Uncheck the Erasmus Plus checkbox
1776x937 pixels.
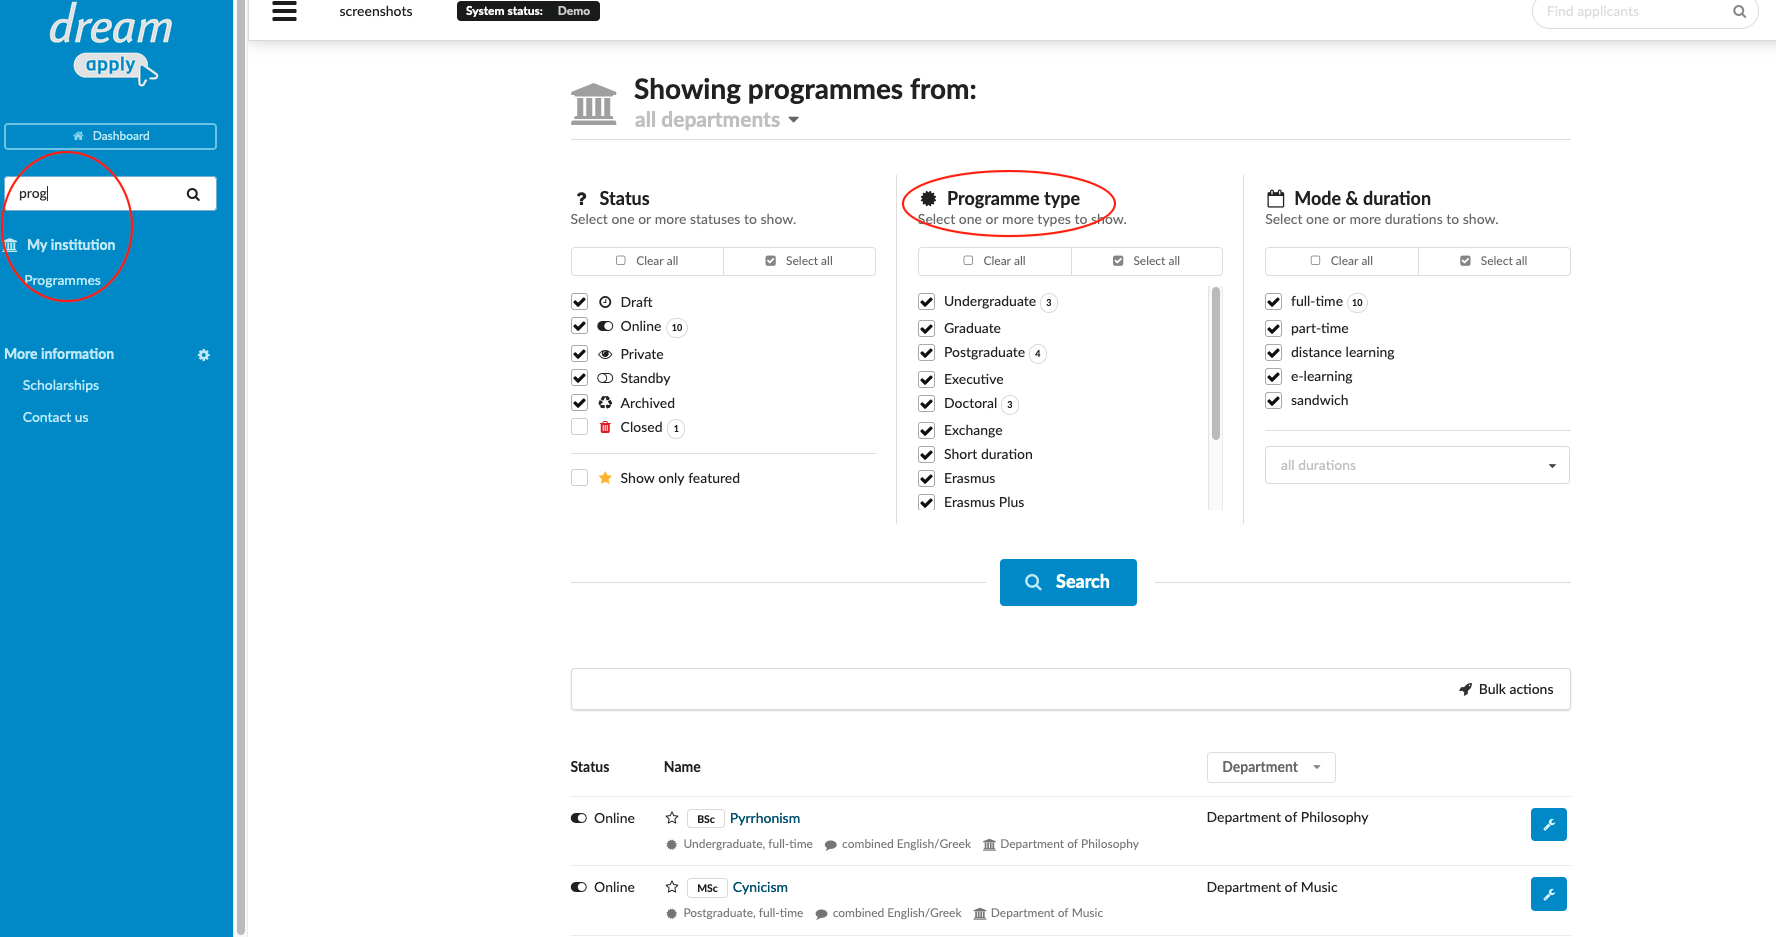click(927, 502)
